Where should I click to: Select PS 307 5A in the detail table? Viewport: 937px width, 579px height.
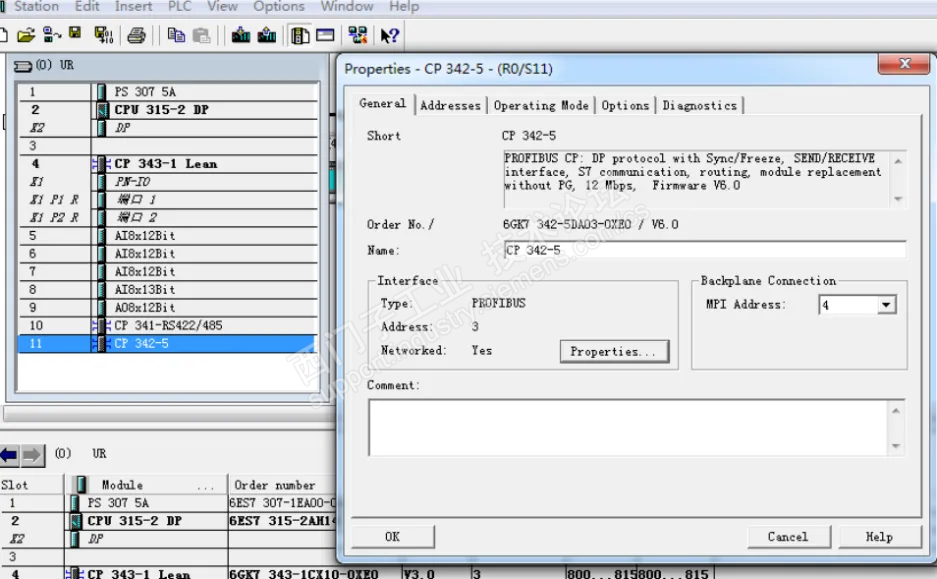click(118, 503)
